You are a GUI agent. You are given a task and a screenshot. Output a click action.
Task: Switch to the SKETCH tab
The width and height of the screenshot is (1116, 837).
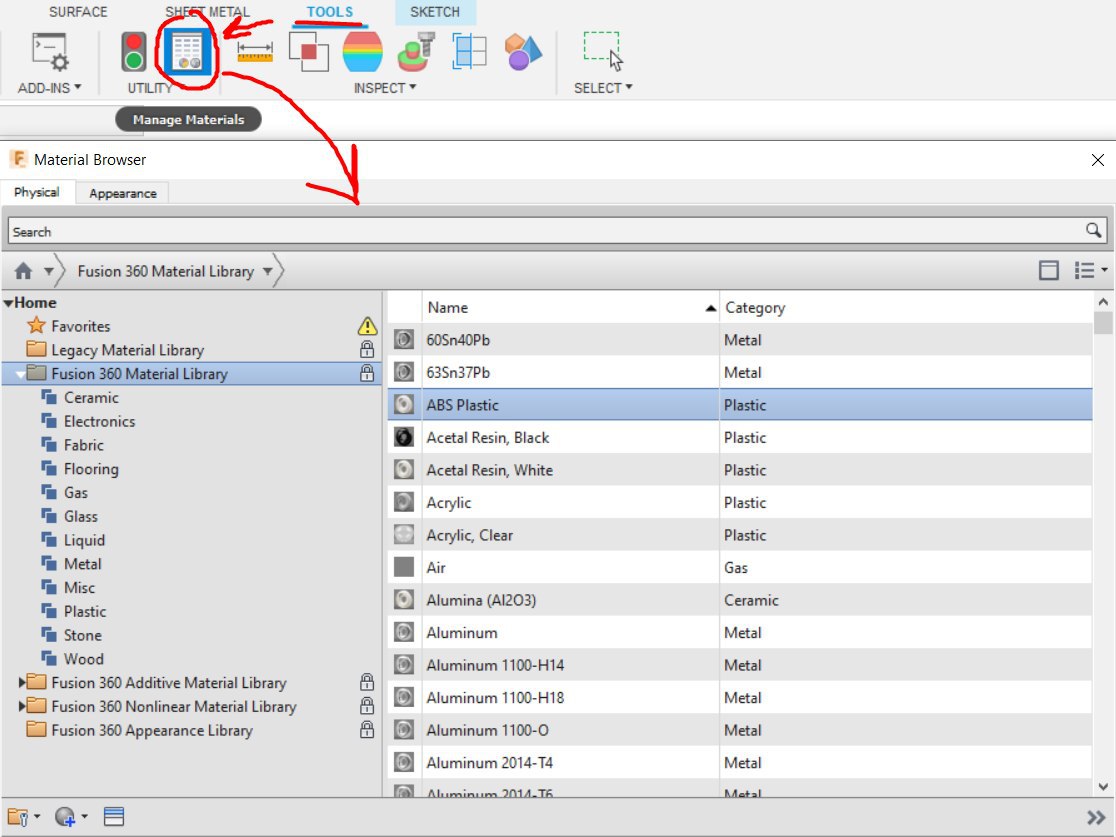pos(435,12)
